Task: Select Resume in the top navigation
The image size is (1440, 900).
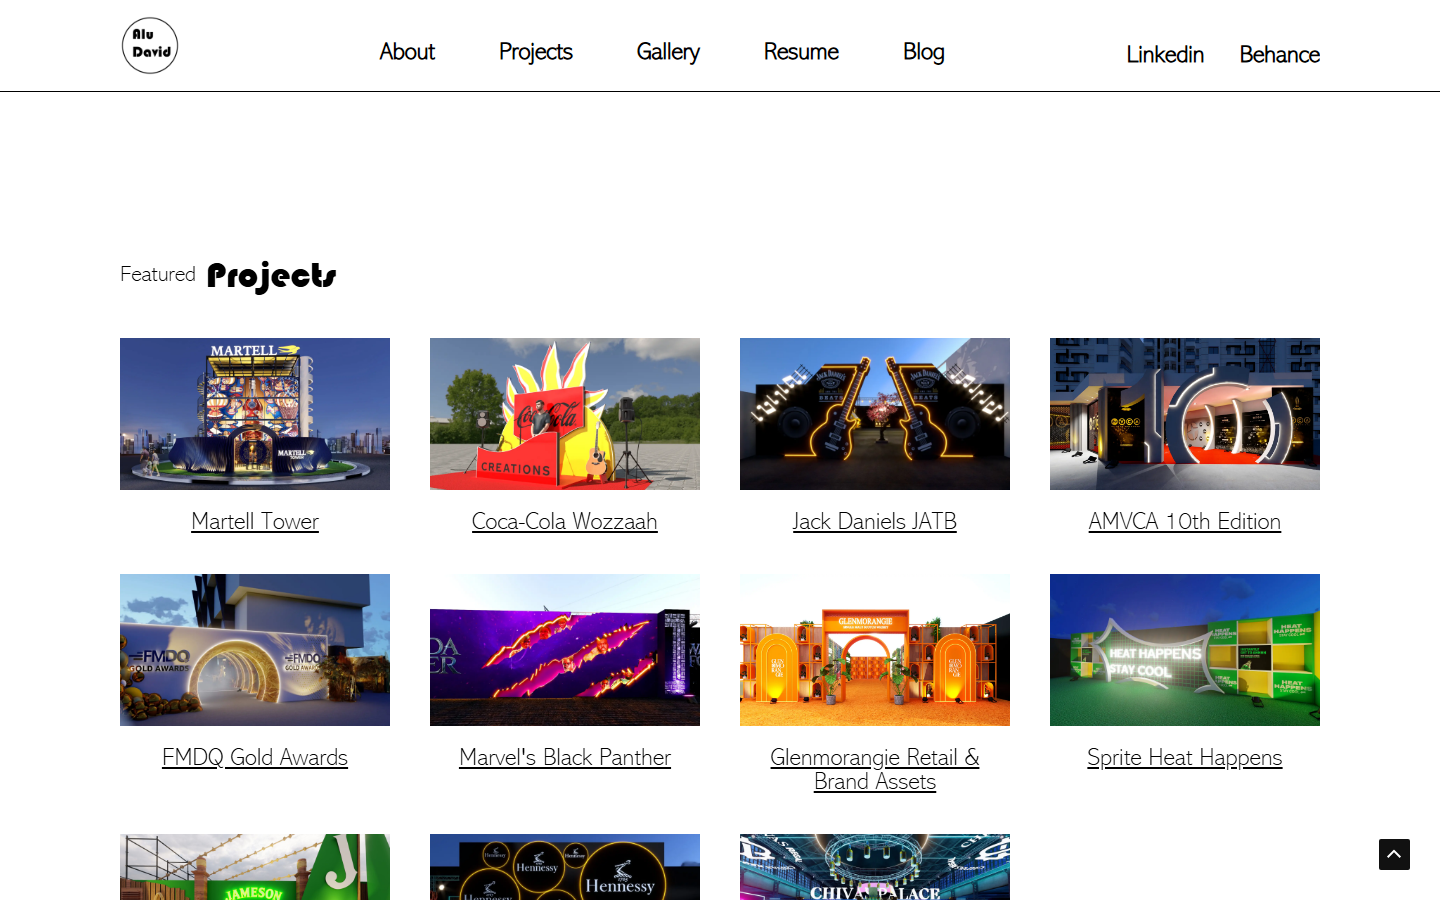Action: click(x=801, y=52)
